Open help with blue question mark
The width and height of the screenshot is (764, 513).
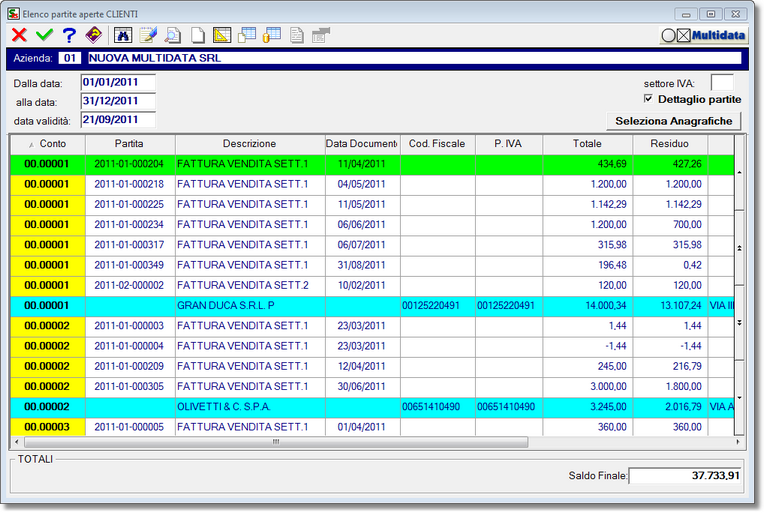[x=69, y=35]
